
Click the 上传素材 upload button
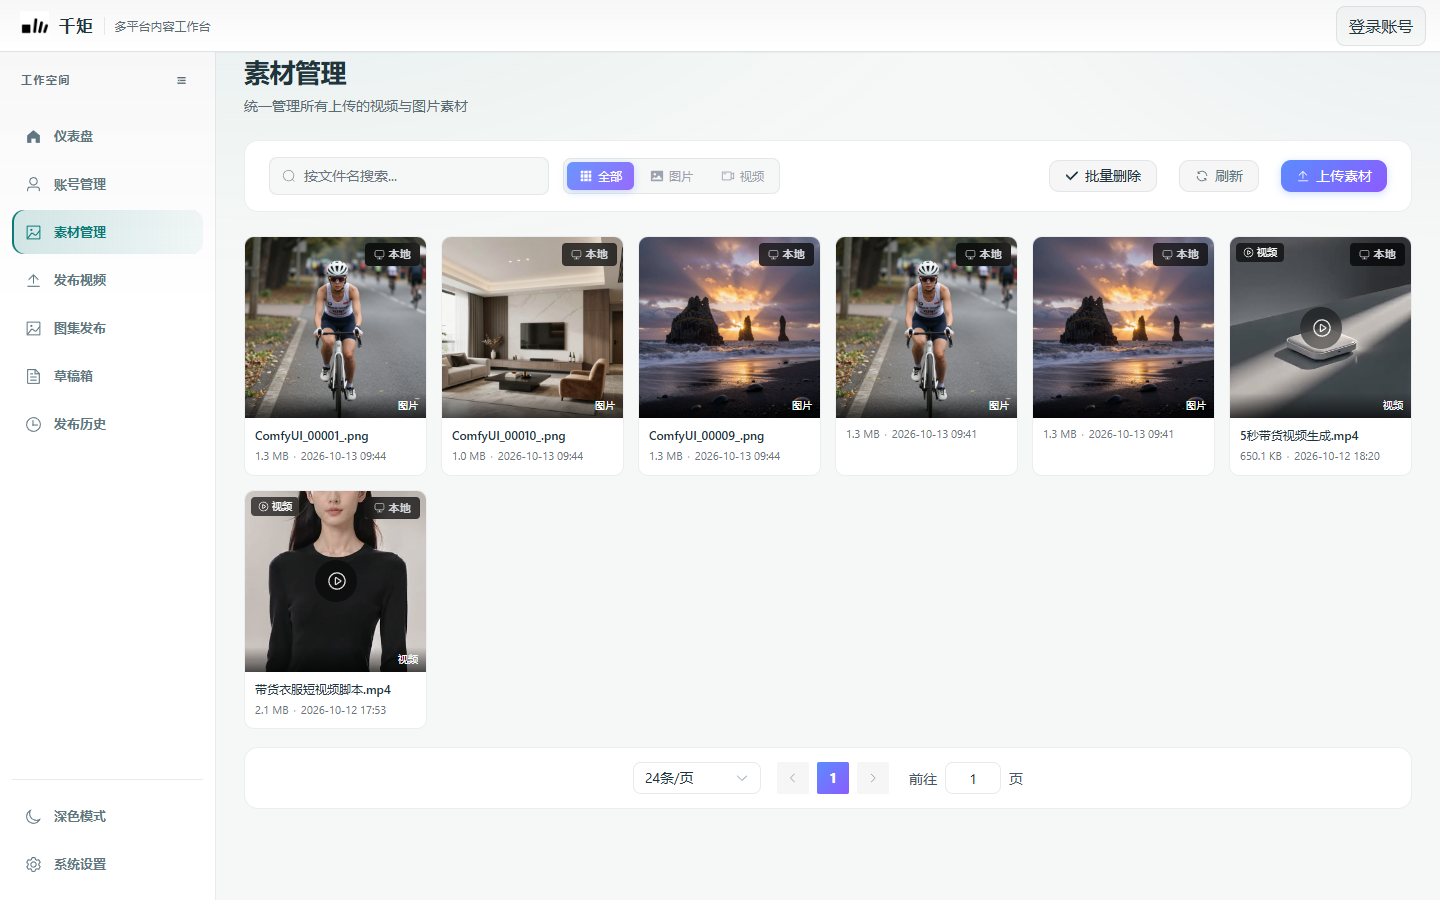[x=1334, y=176]
